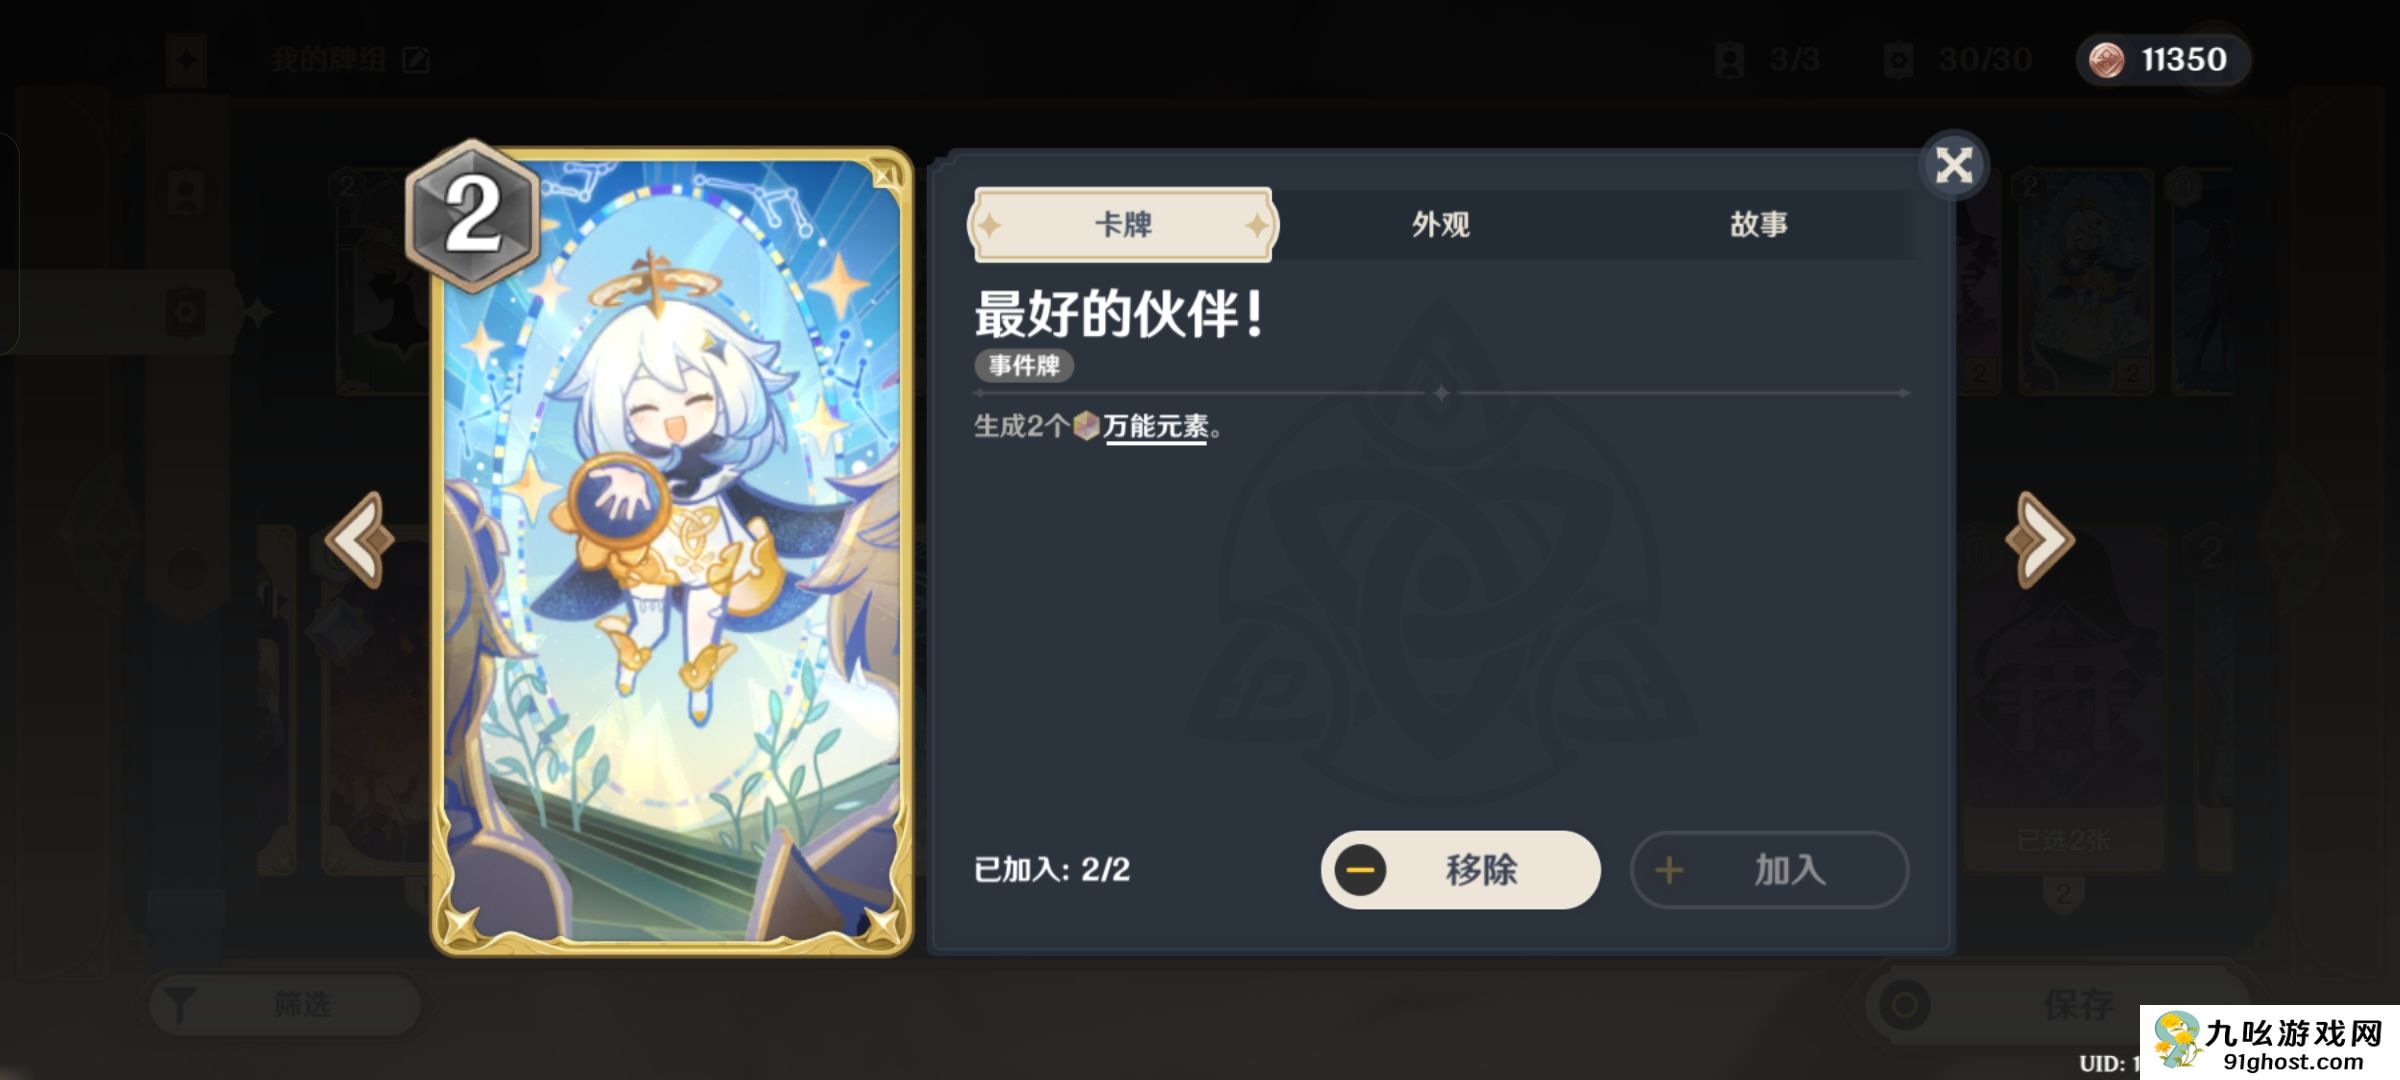Add the card with 加入 button
This screenshot has height=1080, width=2400.
1769,870
